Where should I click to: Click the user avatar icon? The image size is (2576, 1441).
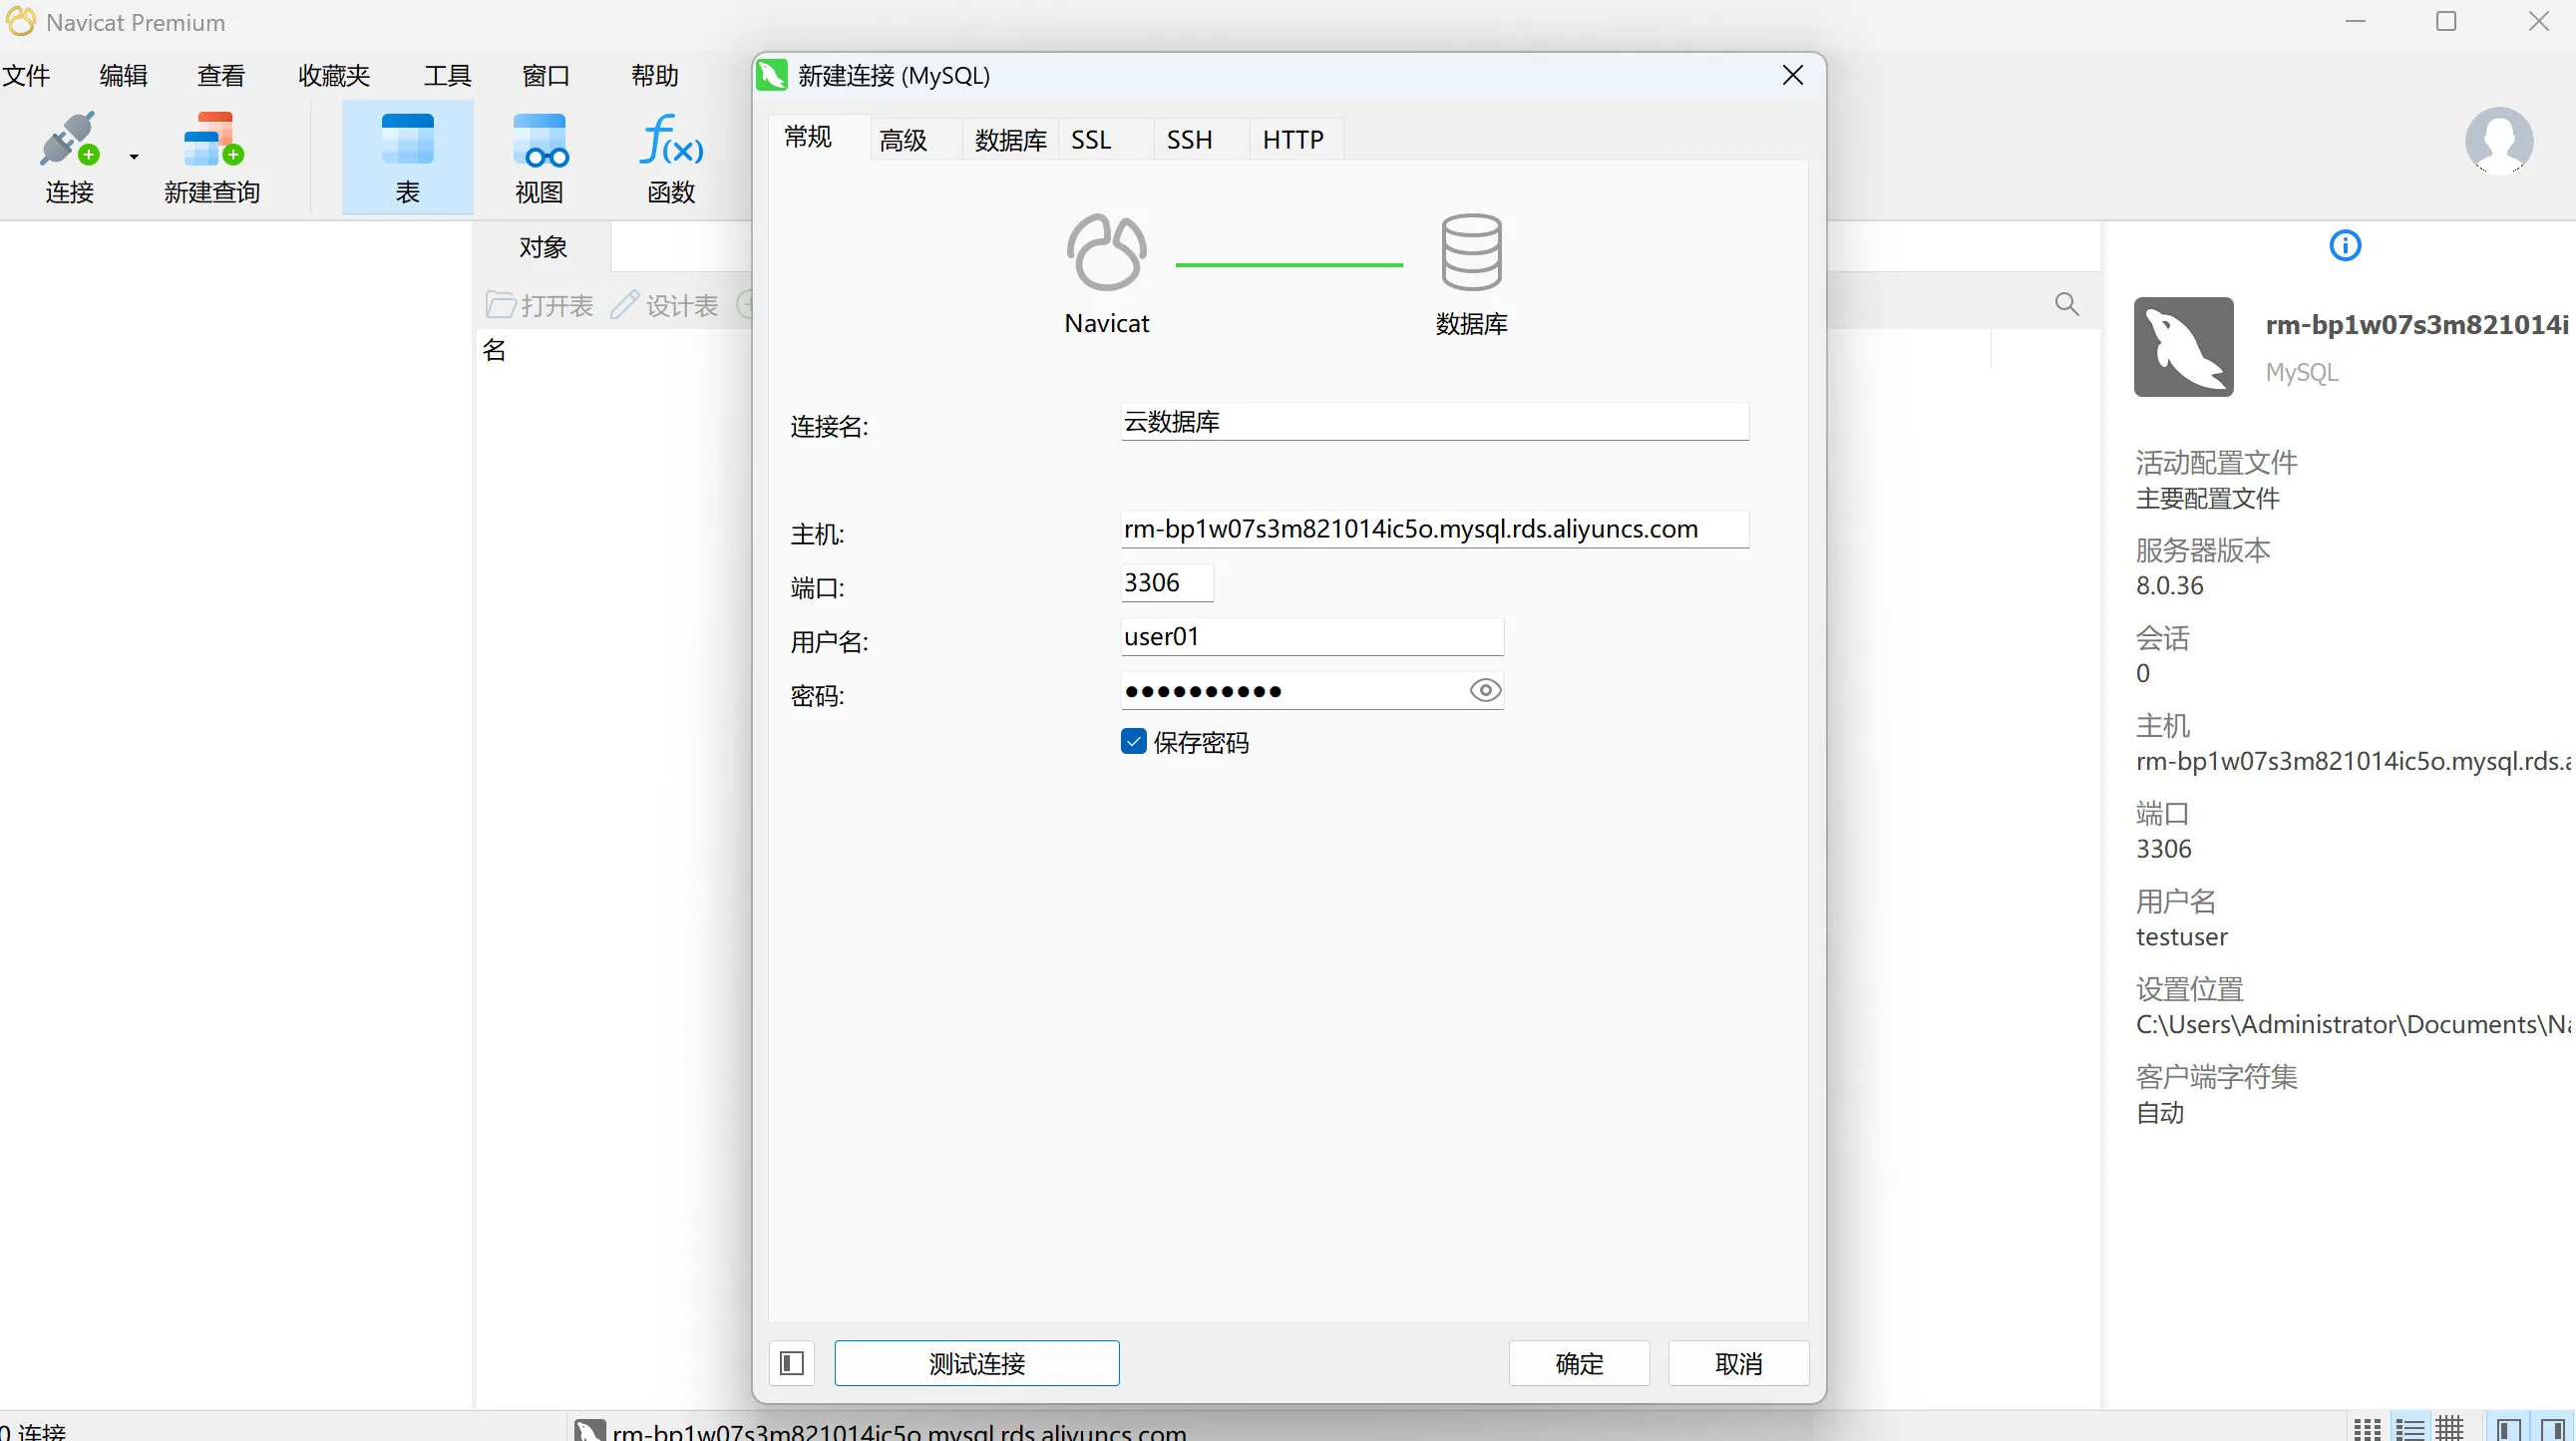click(2498, 141)
